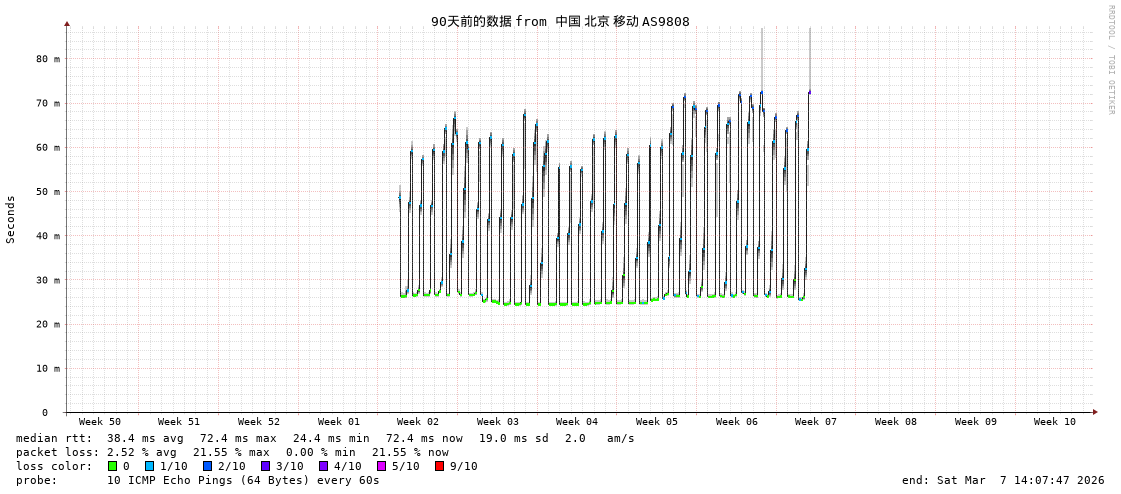Viewport: 1121px width, 494px height.
Task: Click the graph title mentioning AS9808
Action: point(560,21)
